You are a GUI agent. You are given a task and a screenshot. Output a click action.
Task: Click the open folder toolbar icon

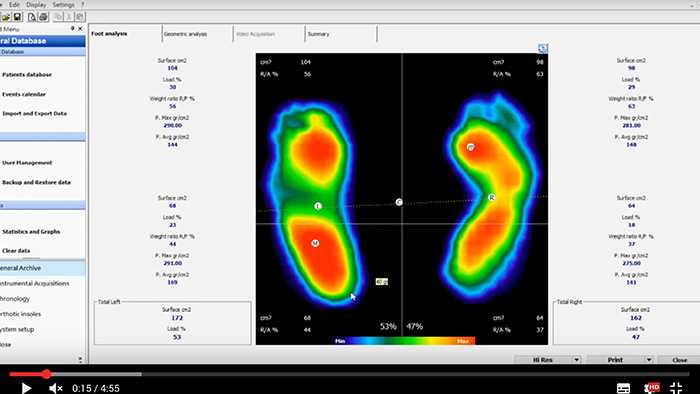[5, 17]
